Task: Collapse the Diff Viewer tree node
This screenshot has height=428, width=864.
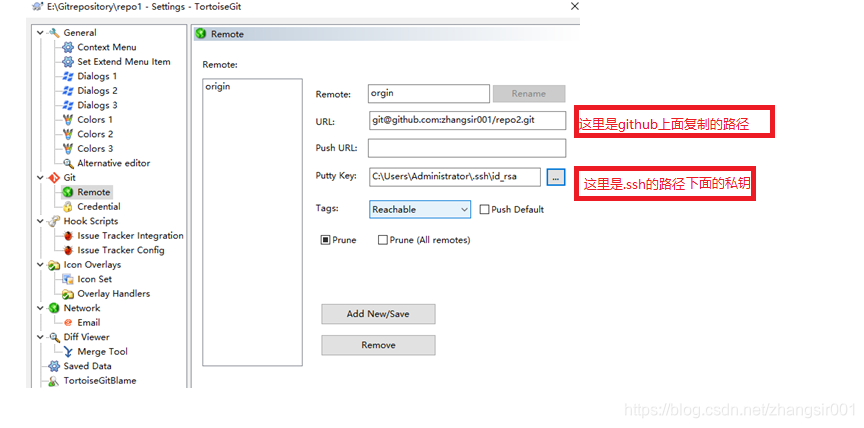Action: [40, 337]
